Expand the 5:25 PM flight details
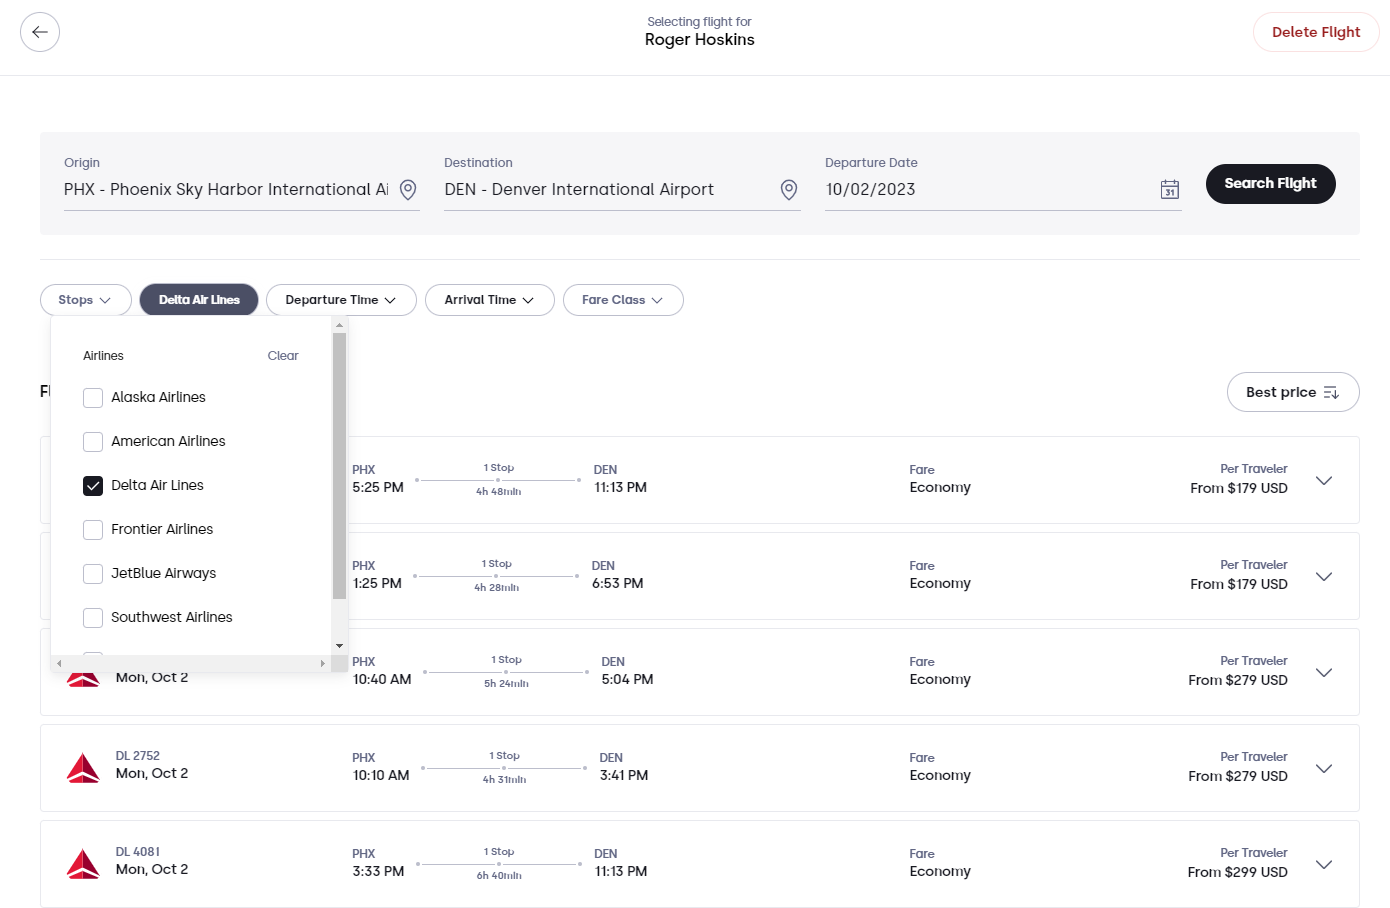 pos(1324,480)
